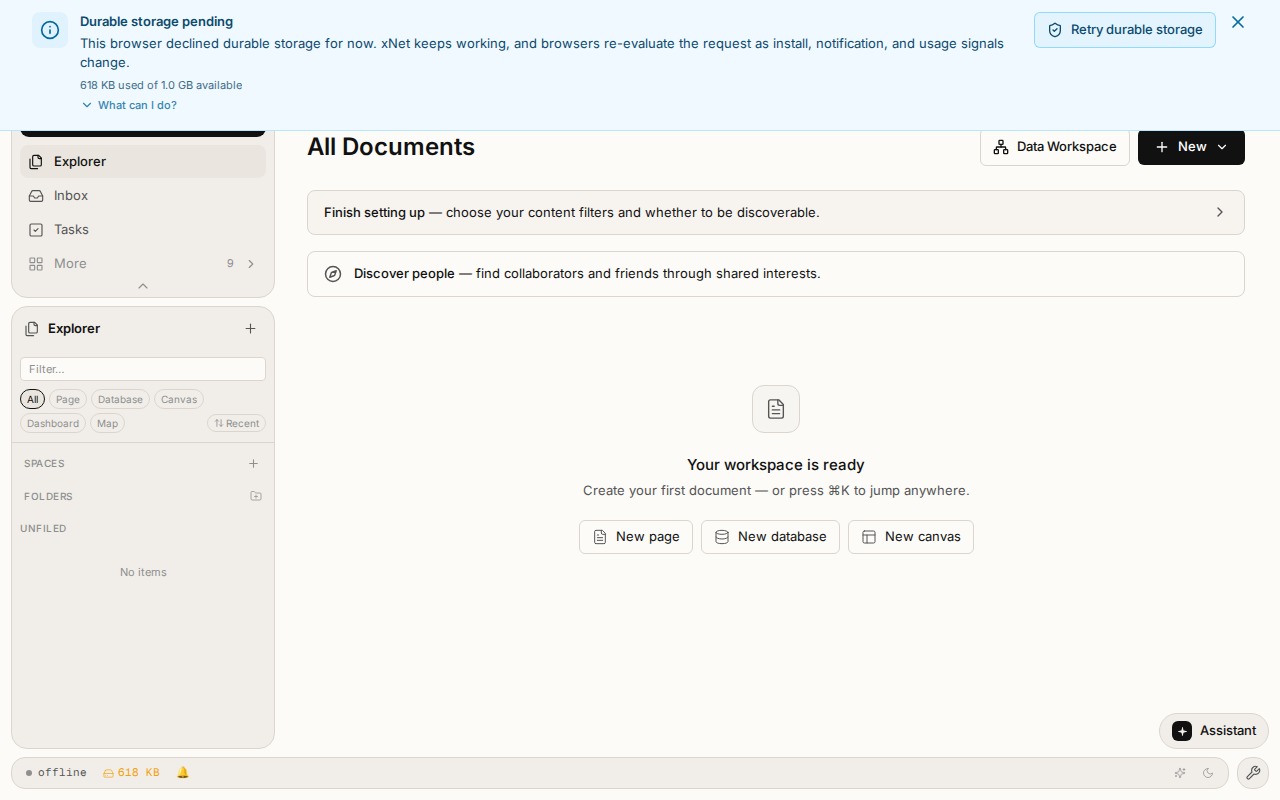Screen dimensions: 1280x800
Task: Create a New canvas
Action: click(911, 537)
